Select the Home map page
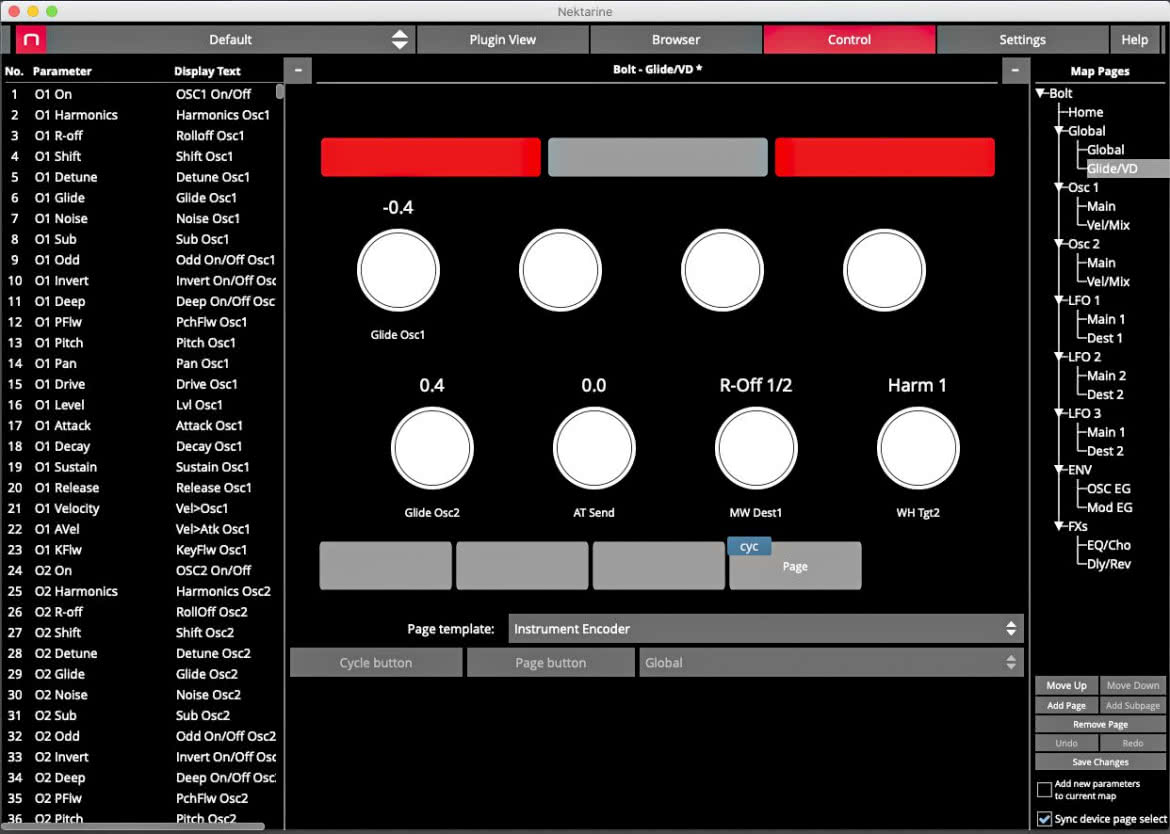 pos(1085,112)
